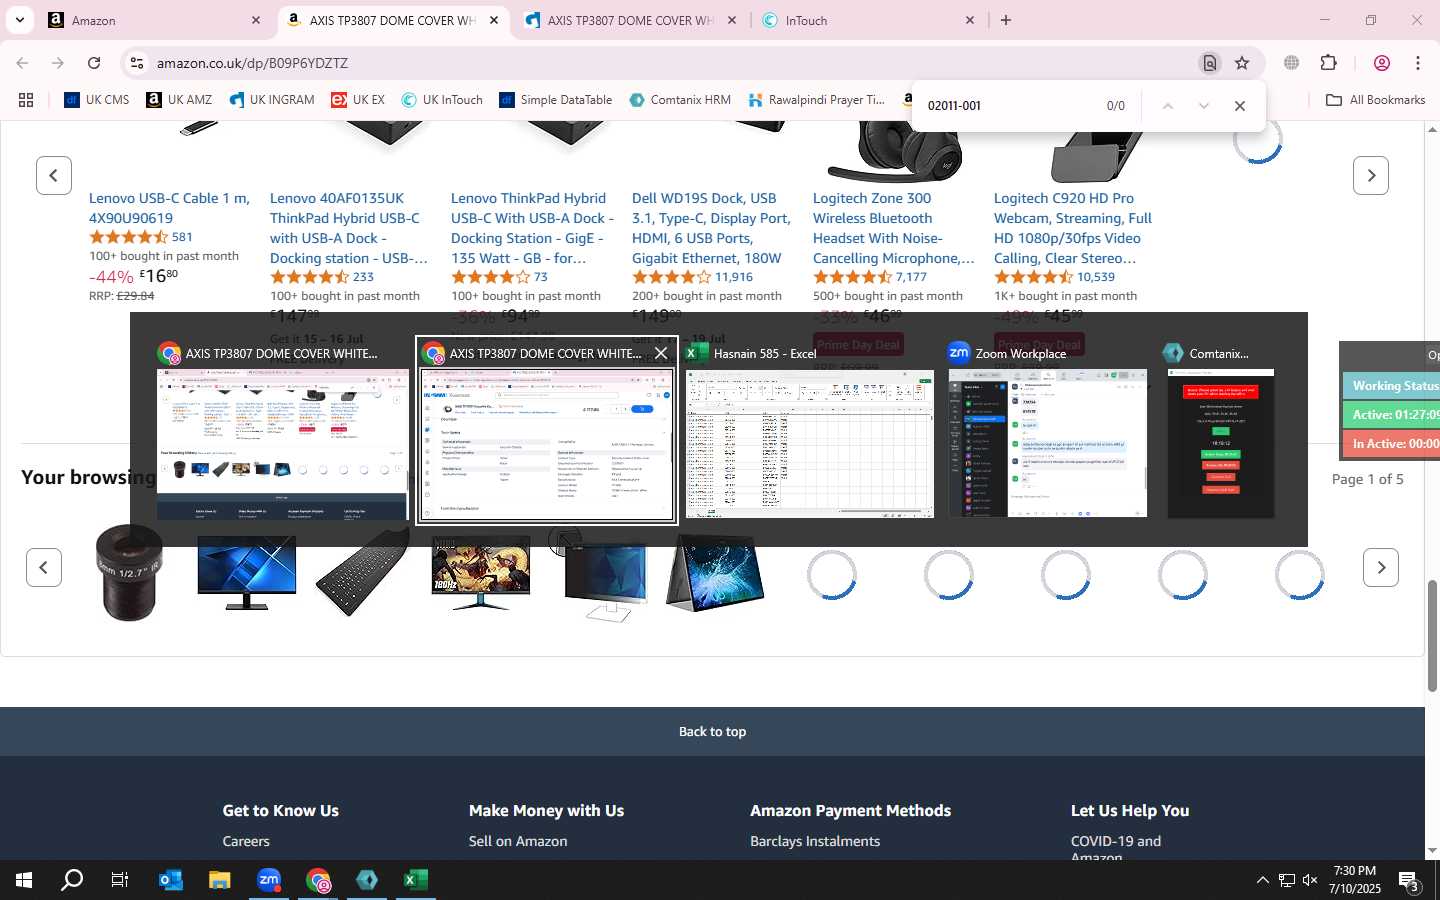This screenshot has width=1440, height=900.
Task: Open keyboard item in browsing history
Action: (x=363, y=573)
